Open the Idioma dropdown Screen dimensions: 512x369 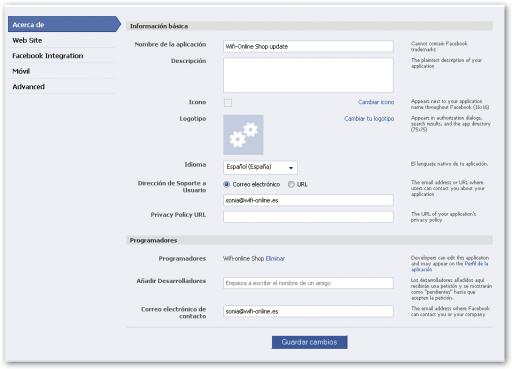tap(260, 167)
